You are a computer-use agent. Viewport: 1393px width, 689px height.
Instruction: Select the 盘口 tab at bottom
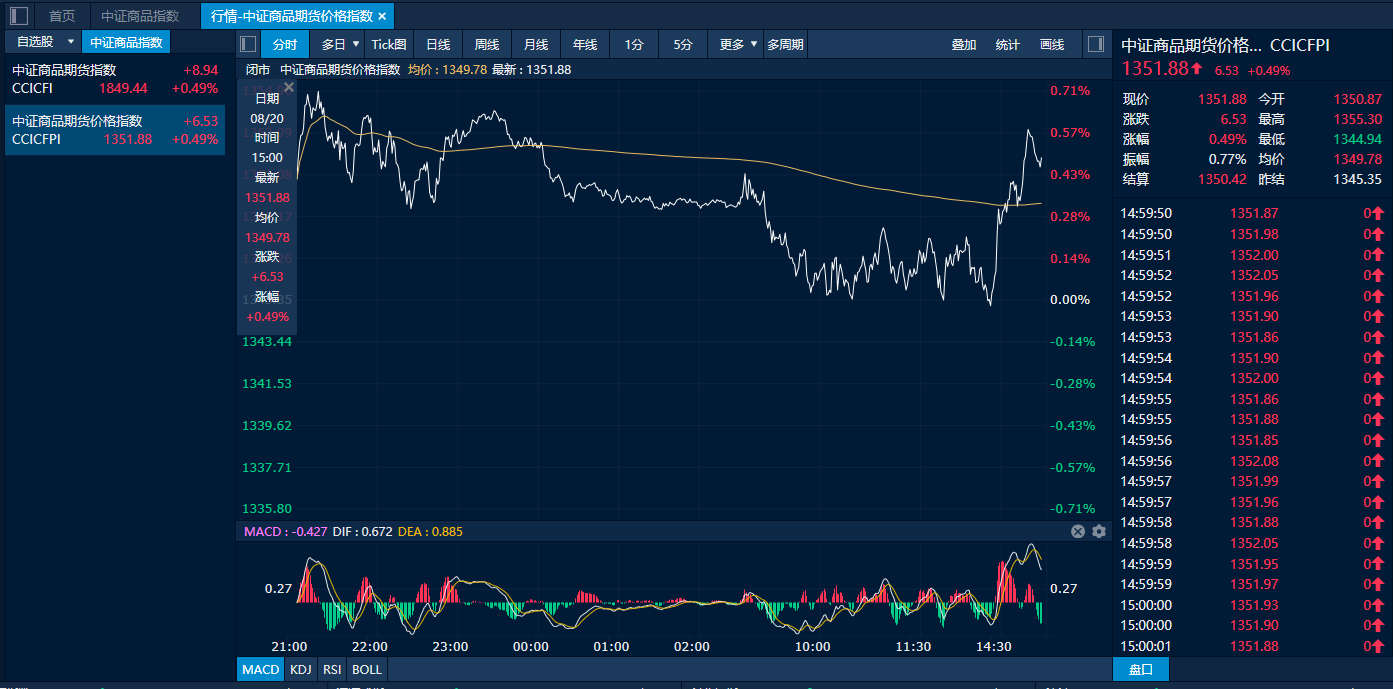pyautogui.click(x=1140, y=670)
